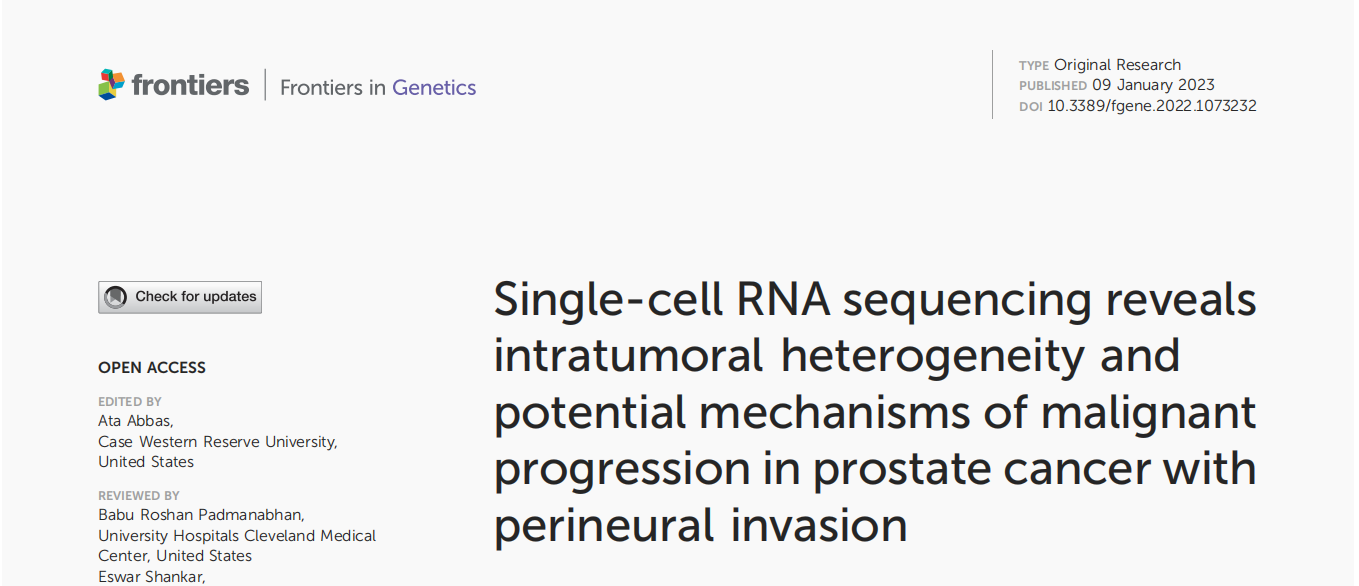The width and height of the screenshot is (1359, 586).
Task: Click editor name Ata Abbas
Action: [135, 421]
